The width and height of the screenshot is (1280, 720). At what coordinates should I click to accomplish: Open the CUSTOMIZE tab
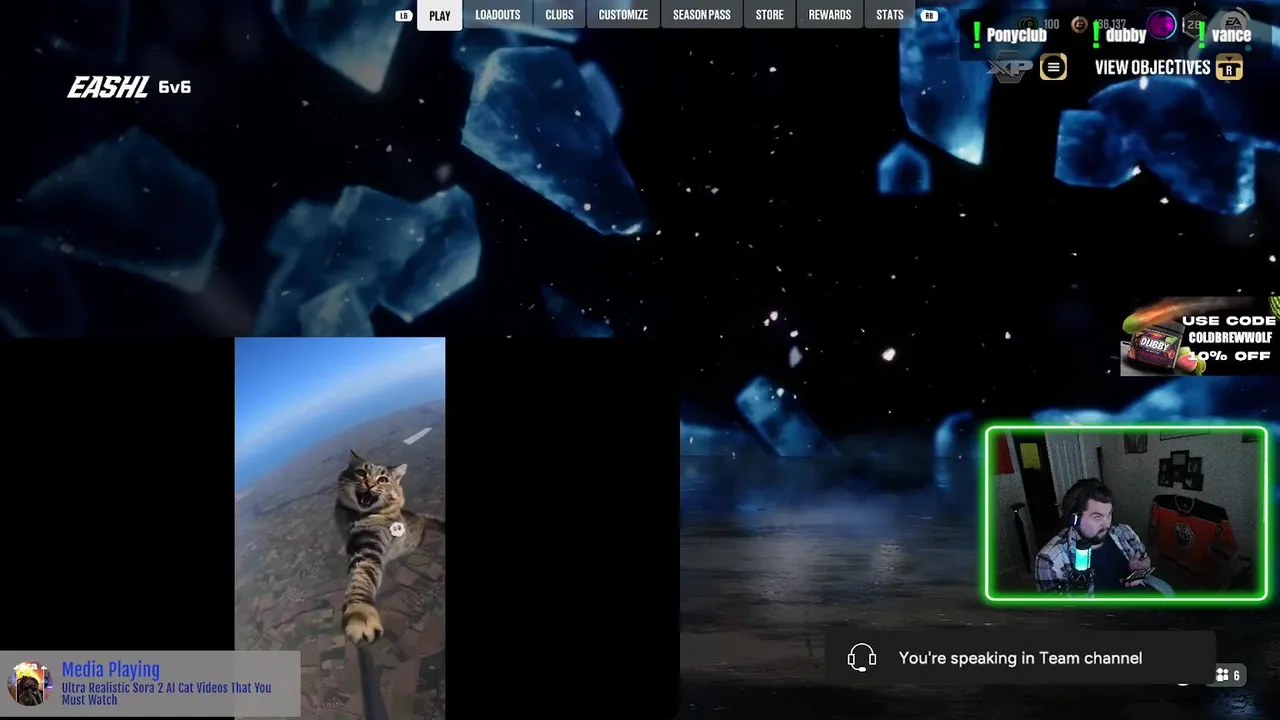(623, 15)
